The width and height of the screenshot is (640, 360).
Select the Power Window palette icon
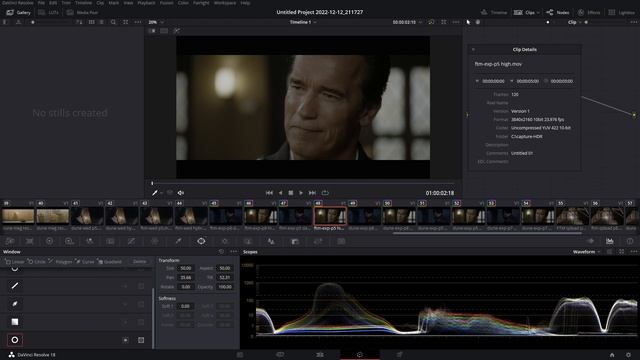(201, 241)
